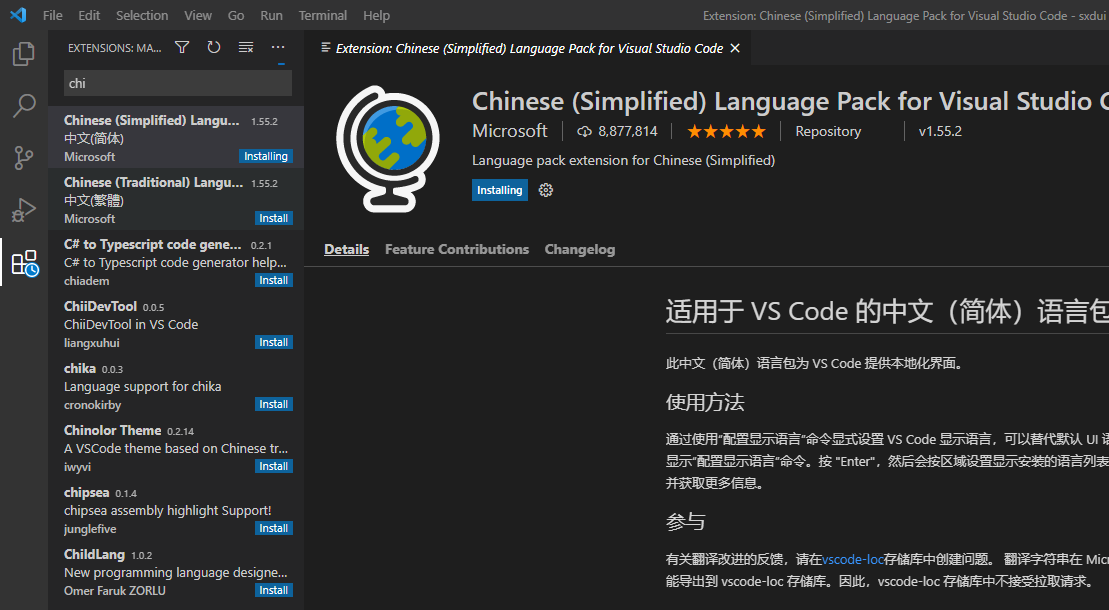
Task: Click description Language pack extension for Chinese (Simplified)
Action: [x=623, y=161]
